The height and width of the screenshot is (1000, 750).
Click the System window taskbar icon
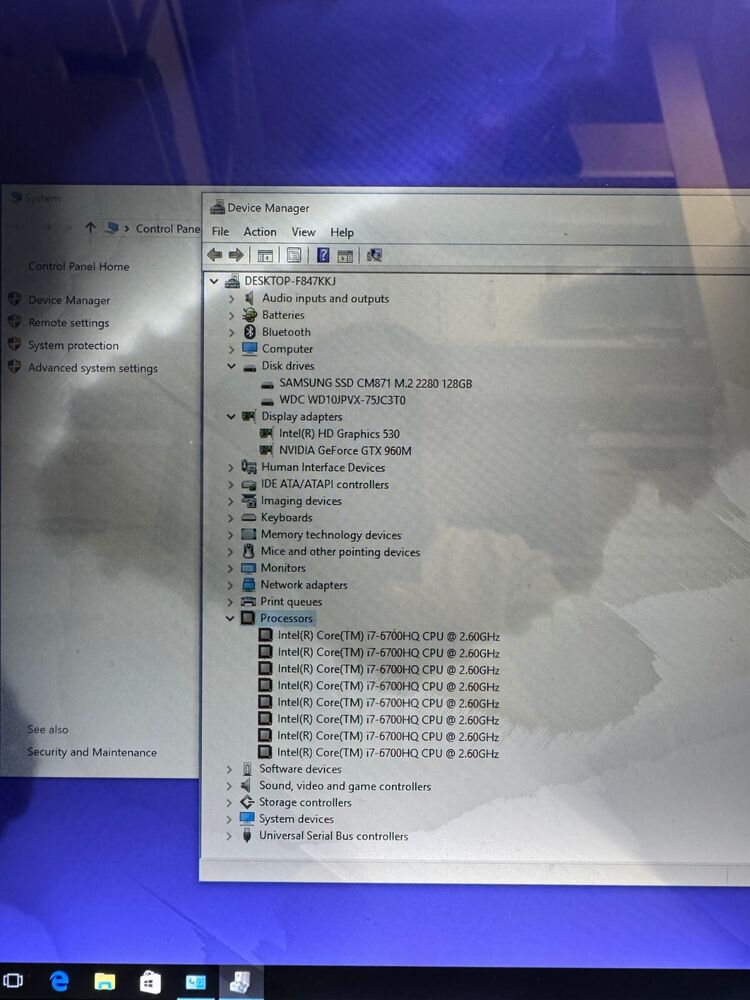[x=195, y=982]
